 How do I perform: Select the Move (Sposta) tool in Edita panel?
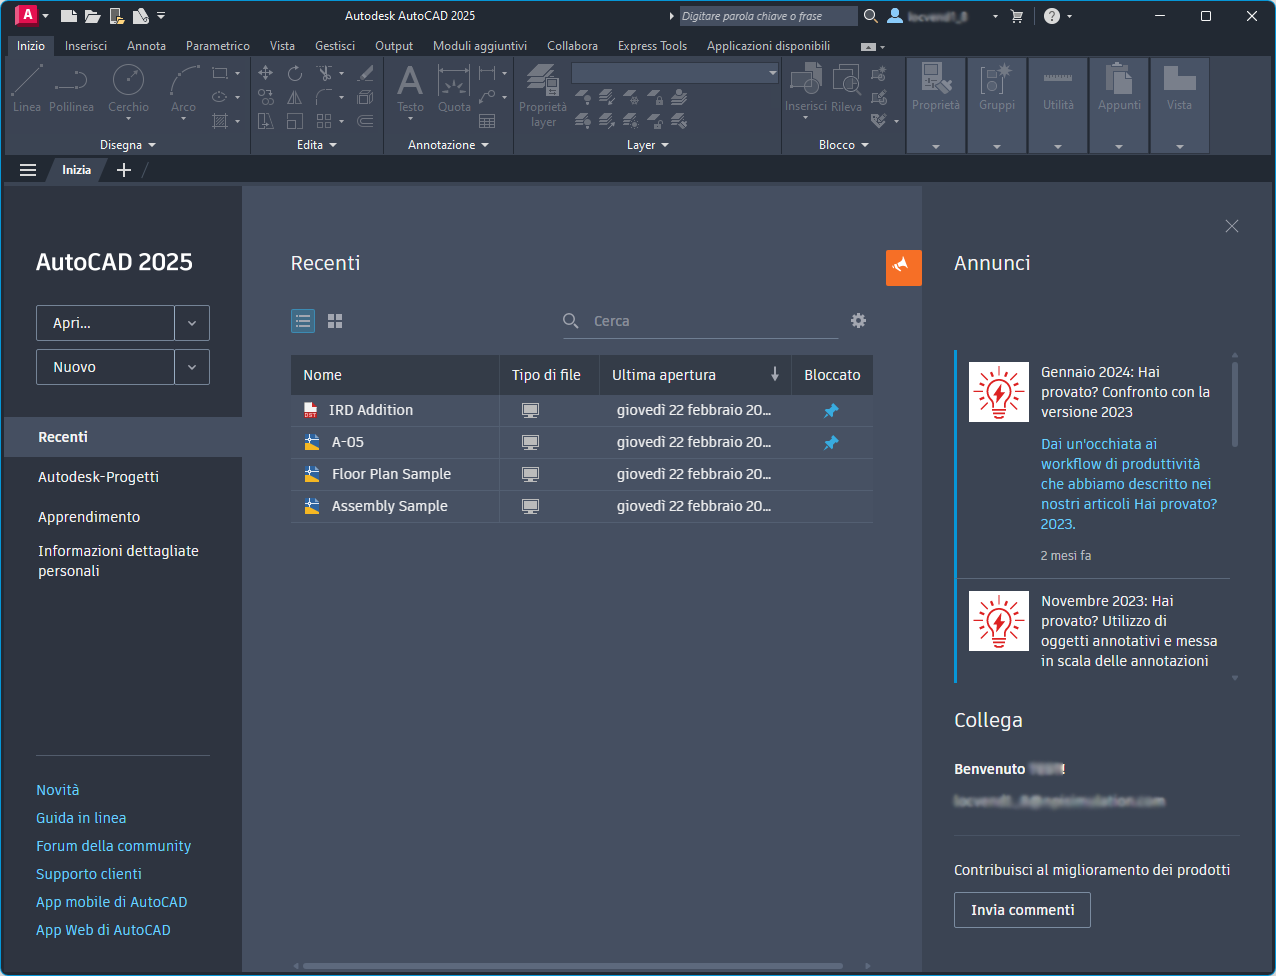pos(265,73)
